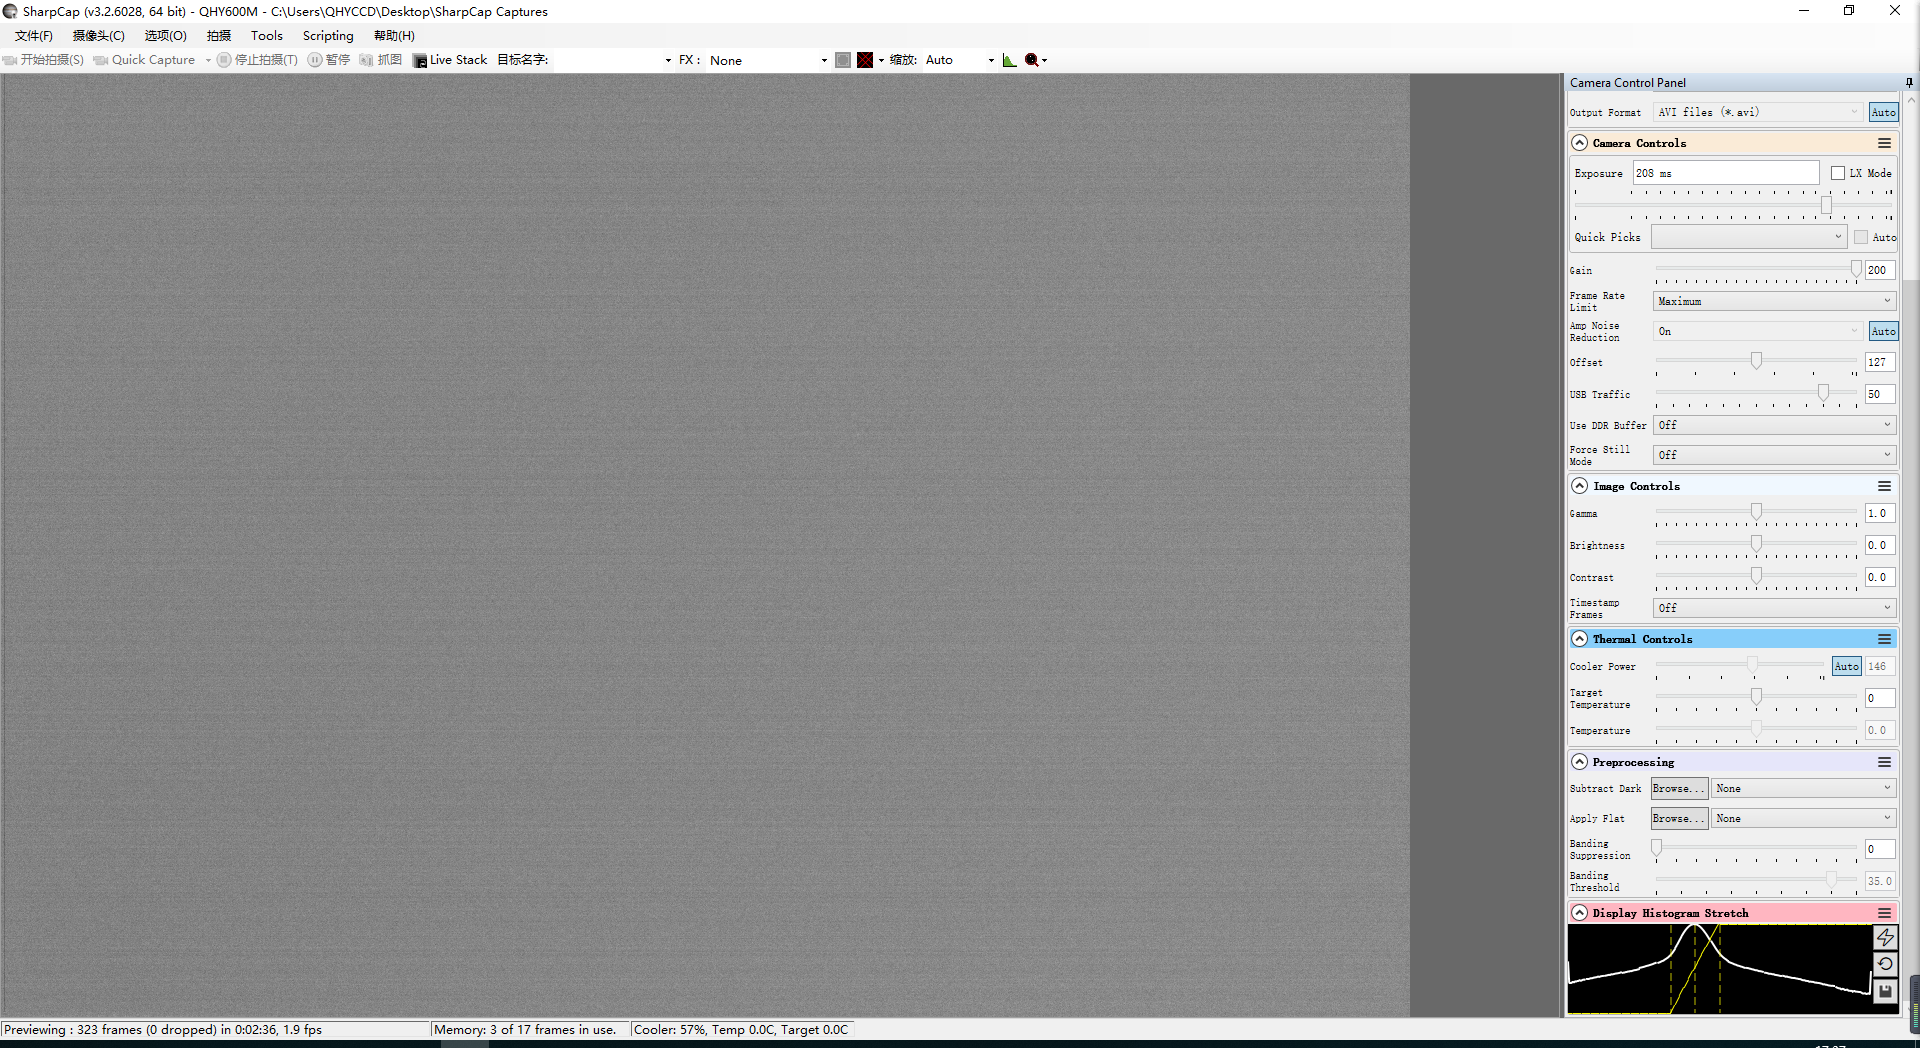This screenshot has width=1920, height=1048.
Task: Click the Gain value field
Action: pos(1880,270)
